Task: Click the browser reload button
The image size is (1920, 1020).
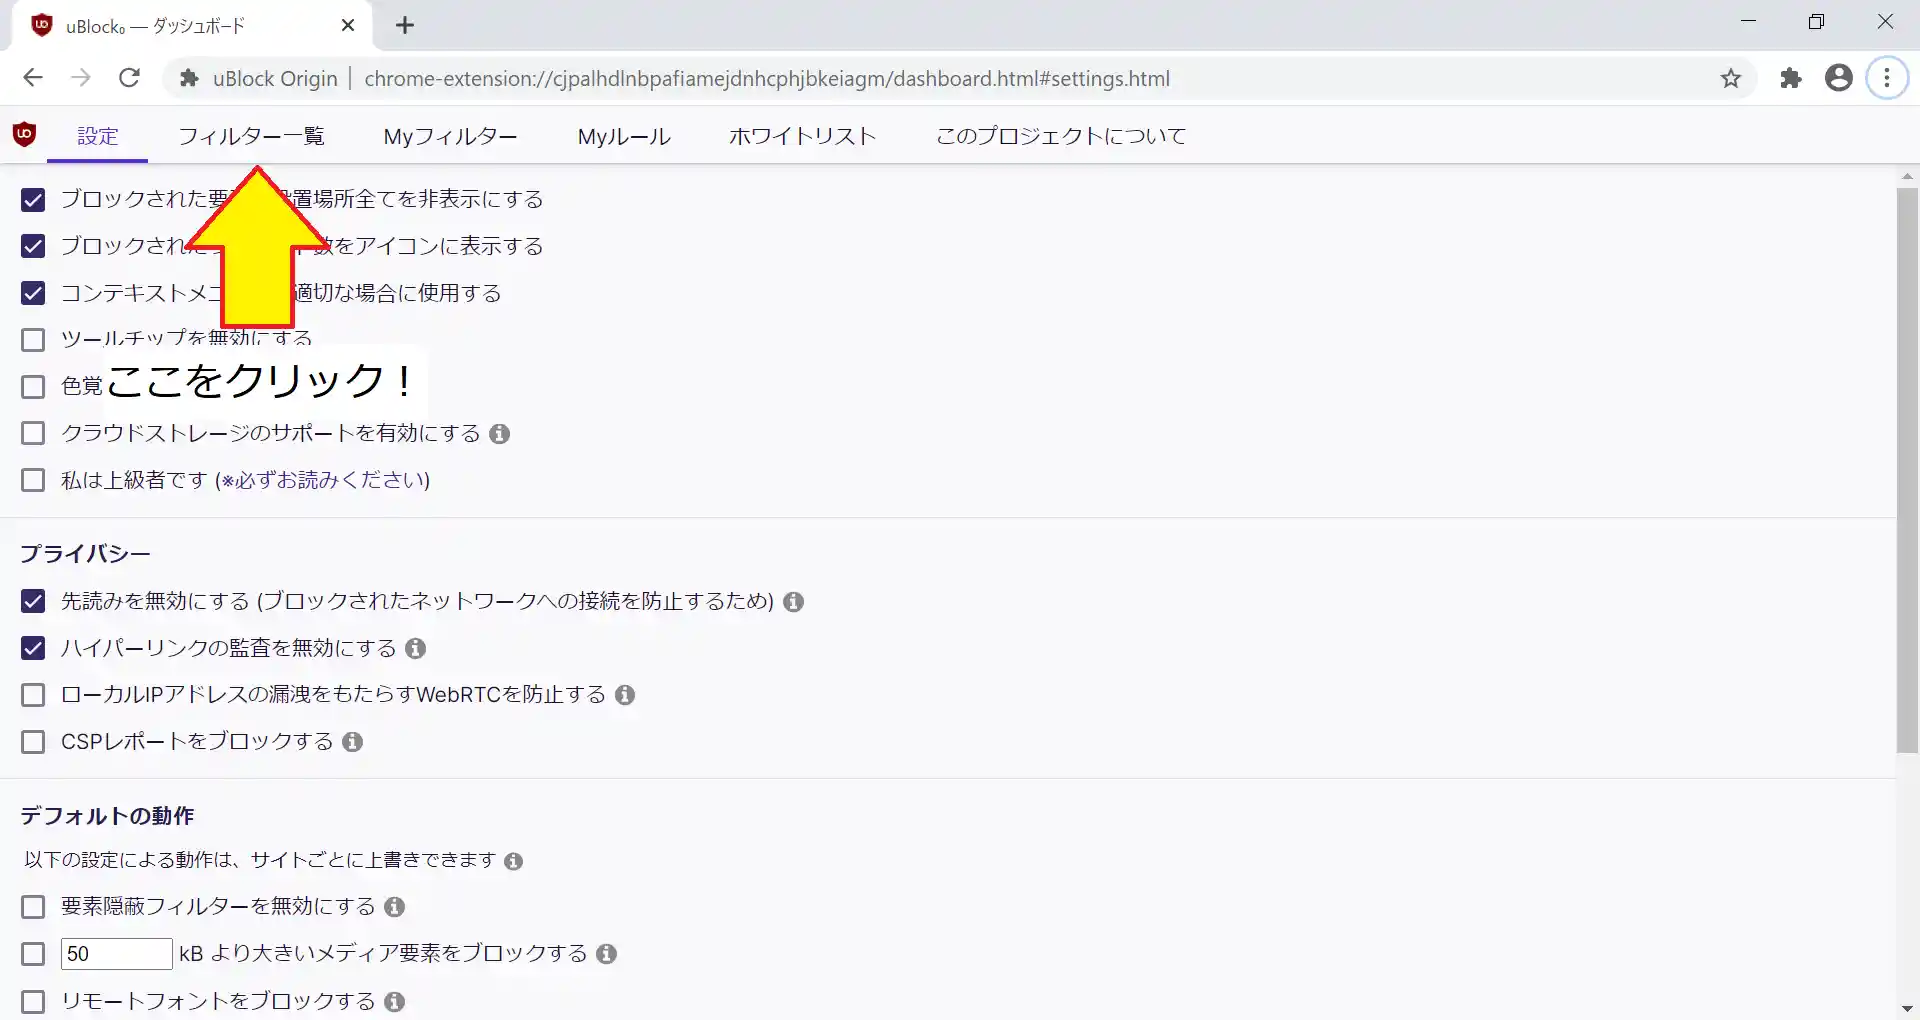Action: 129,78
